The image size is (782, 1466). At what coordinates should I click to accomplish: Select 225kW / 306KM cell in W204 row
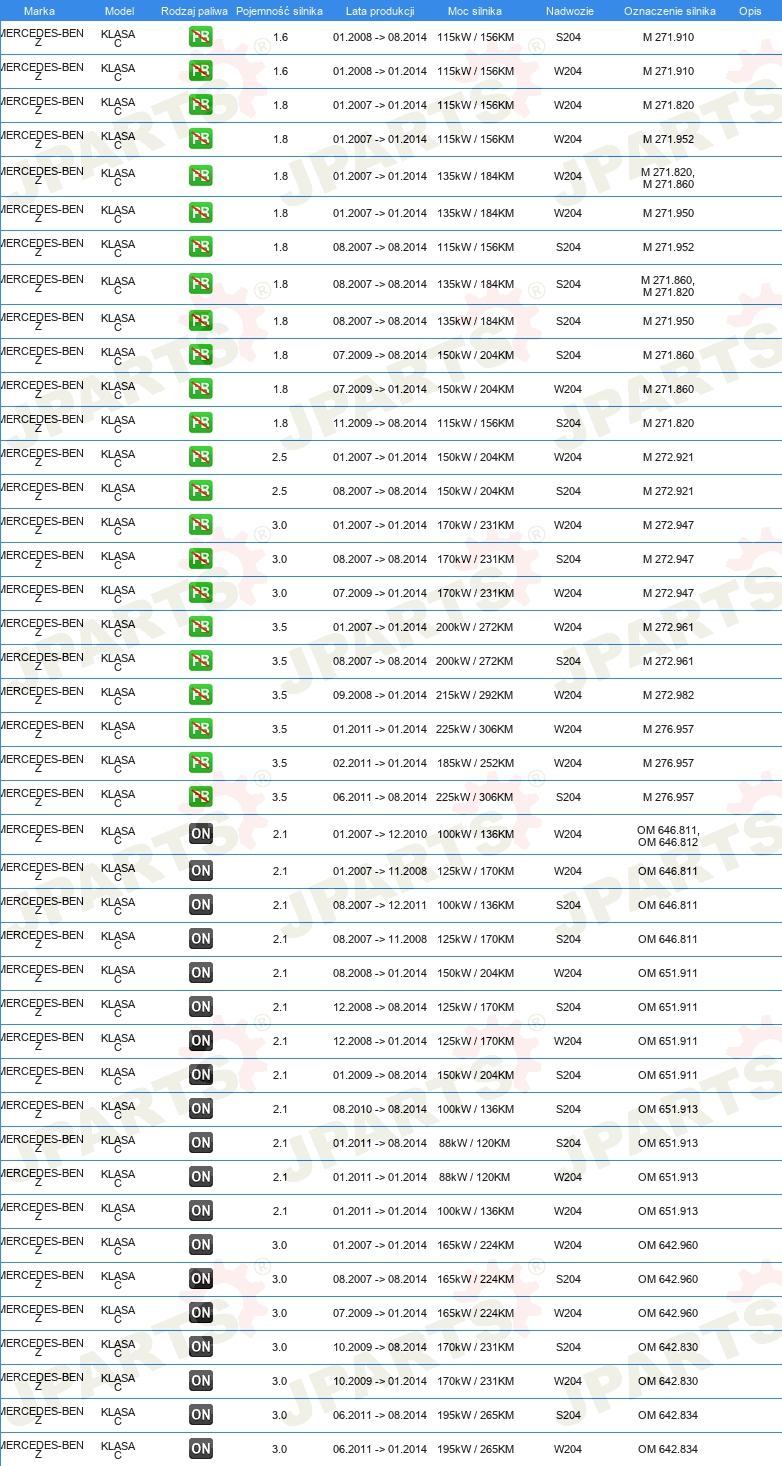(x=475, y=729)
